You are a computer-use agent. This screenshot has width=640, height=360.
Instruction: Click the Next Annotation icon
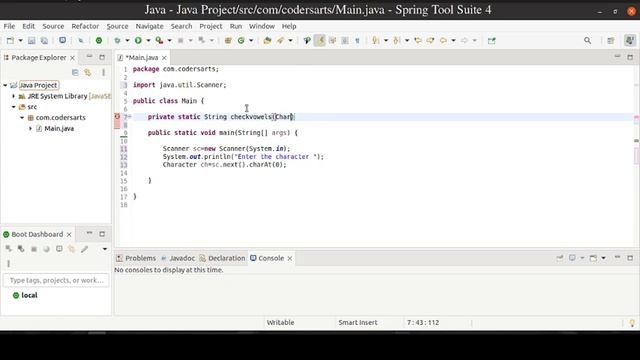click(x=376, y=40)
